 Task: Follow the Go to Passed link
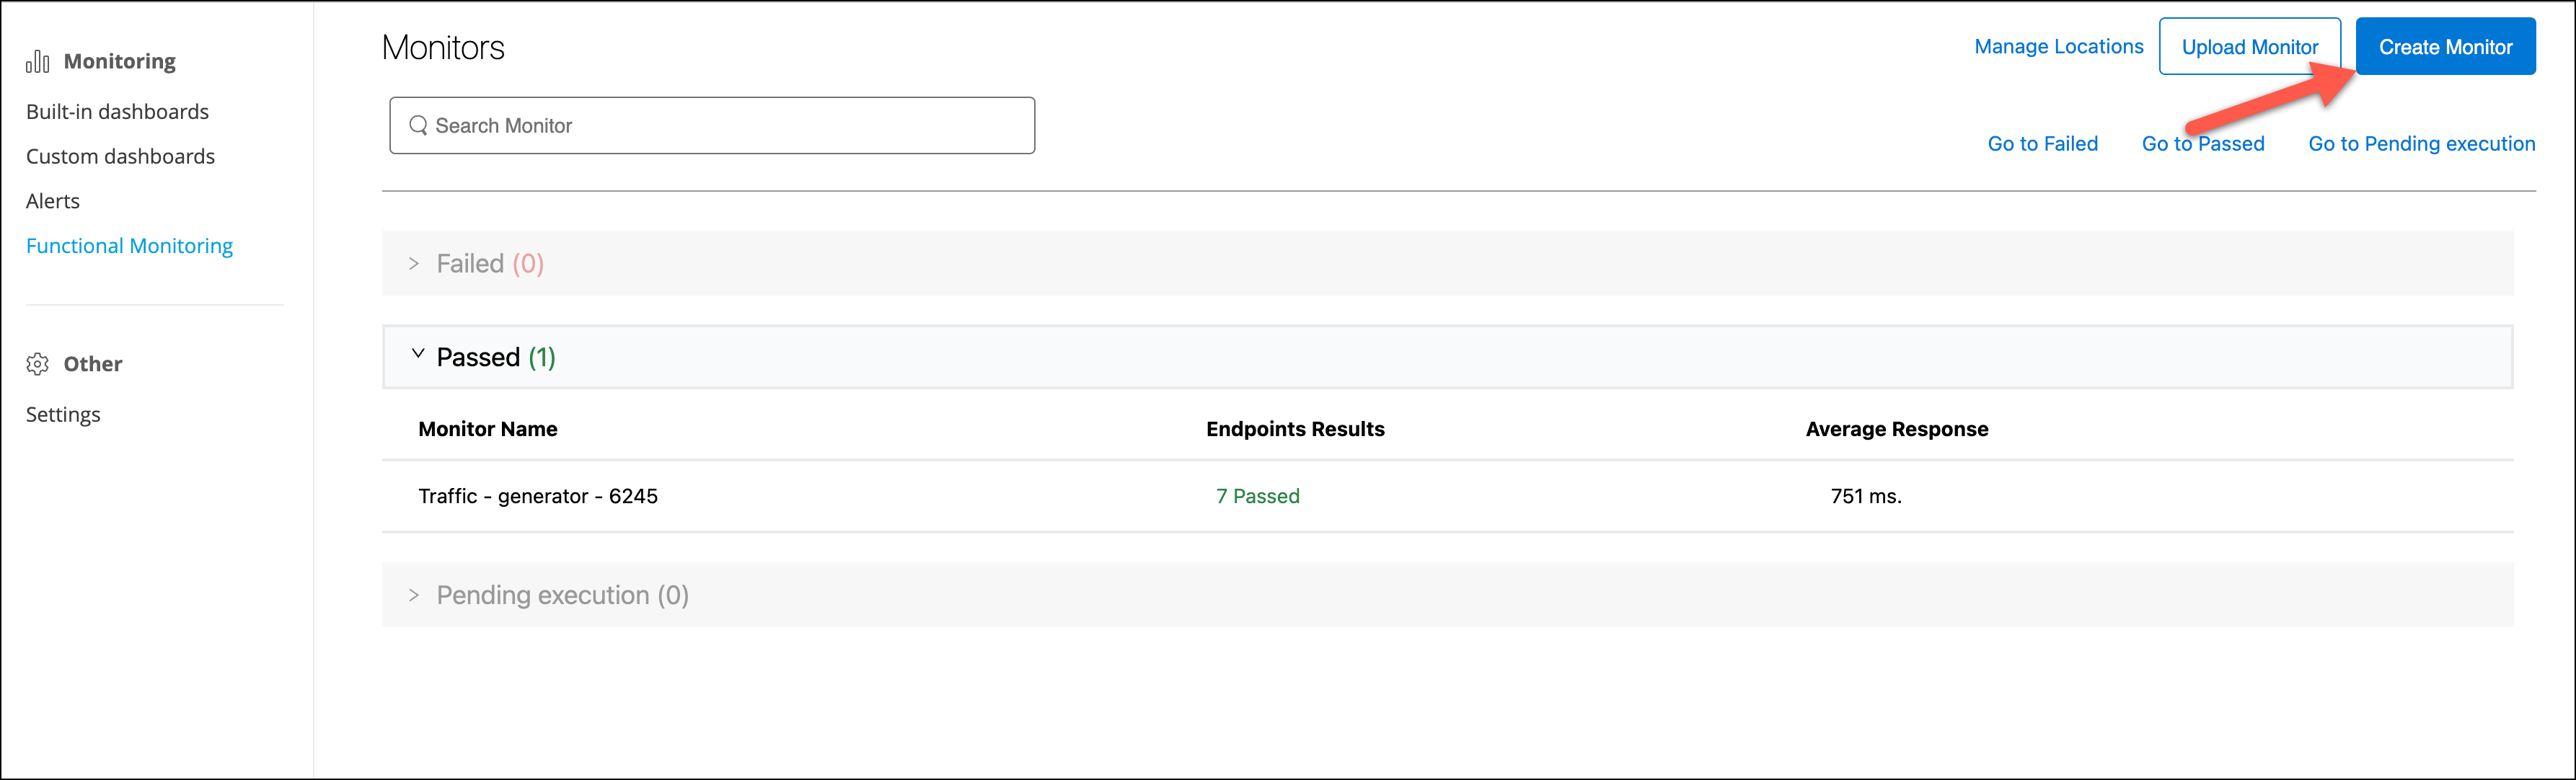[2202, 144]
